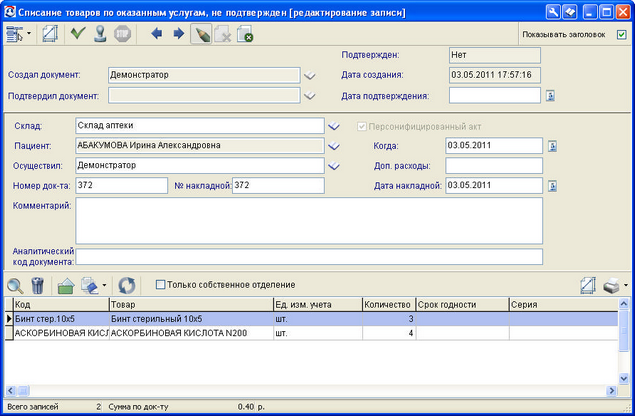Screen dimensions: 635x416
Task: Open the form actions menu icon
Action: [x=14, y=34]
